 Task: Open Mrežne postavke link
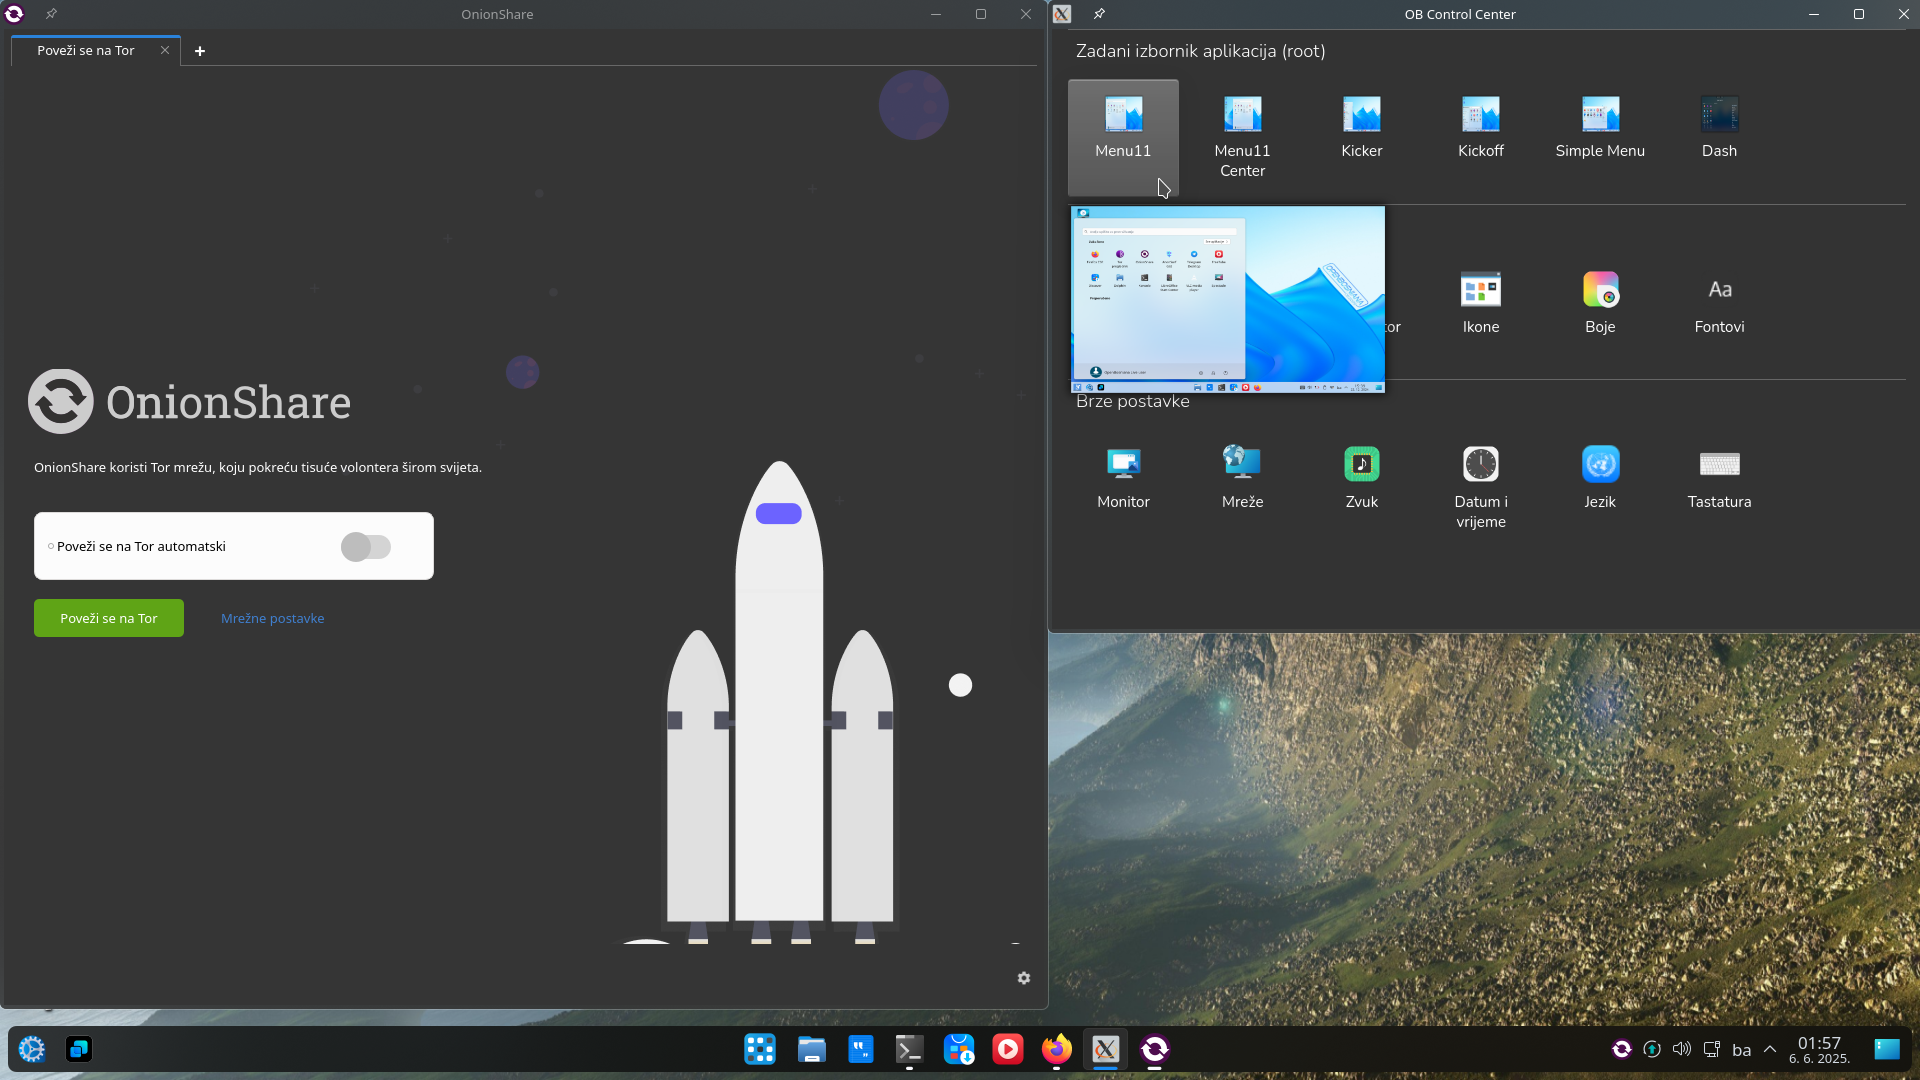pos(272,618)
